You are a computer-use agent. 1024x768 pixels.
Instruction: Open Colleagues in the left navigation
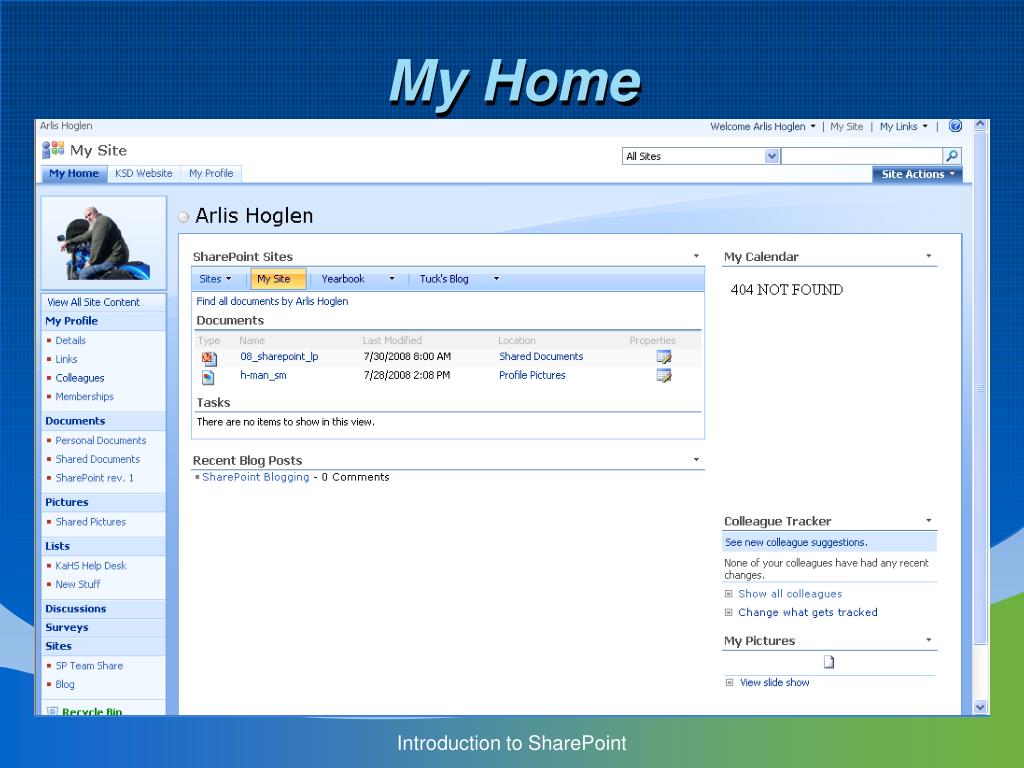pos(80,378)
